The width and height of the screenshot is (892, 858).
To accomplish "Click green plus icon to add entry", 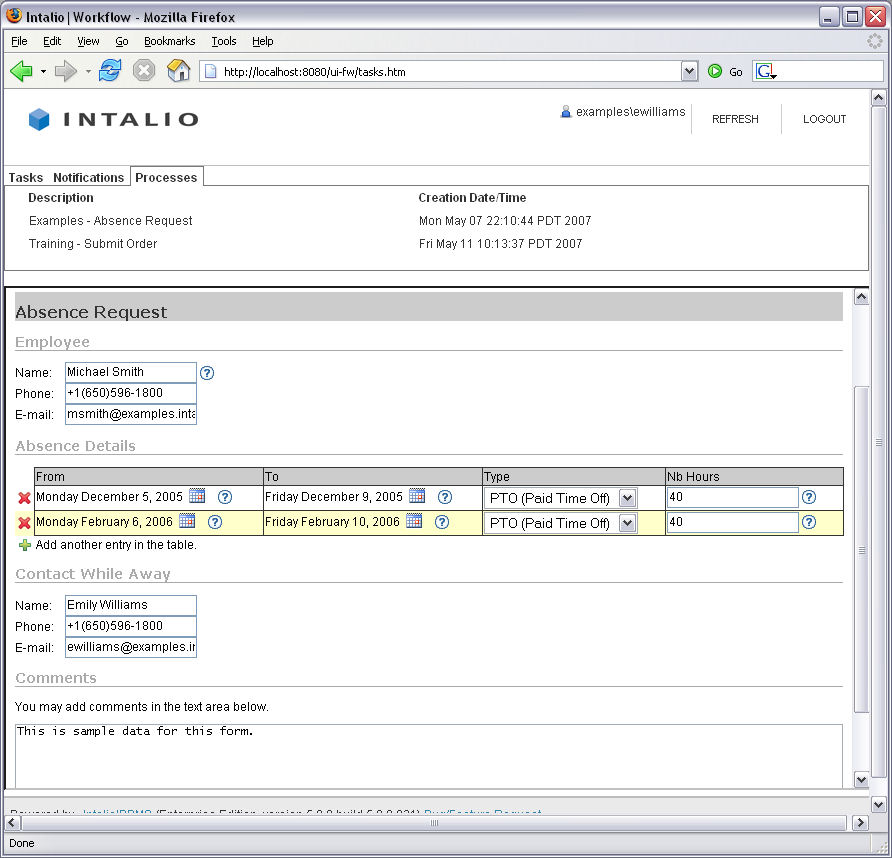I will (25, 545).
